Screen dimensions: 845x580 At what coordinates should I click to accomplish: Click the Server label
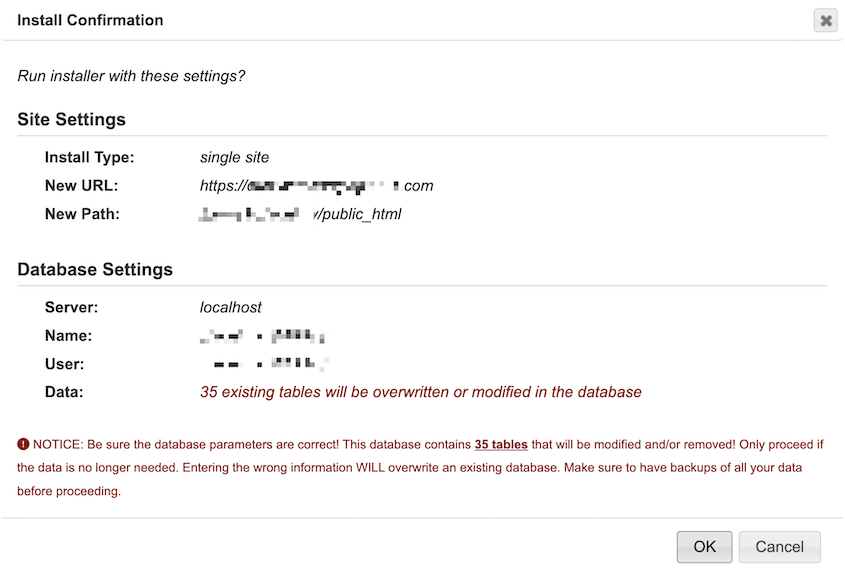(x=72, y=307)
